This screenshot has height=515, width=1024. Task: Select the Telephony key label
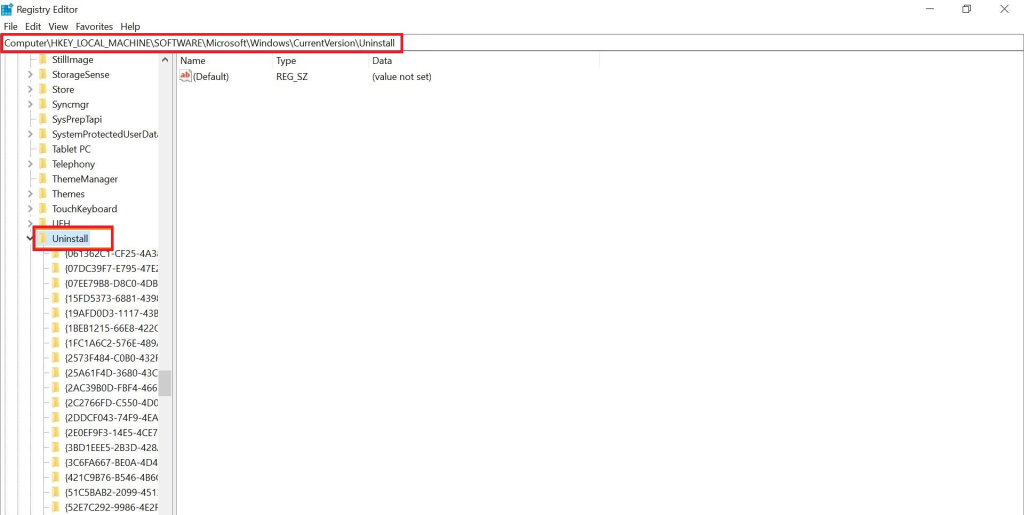click(73, 164)
